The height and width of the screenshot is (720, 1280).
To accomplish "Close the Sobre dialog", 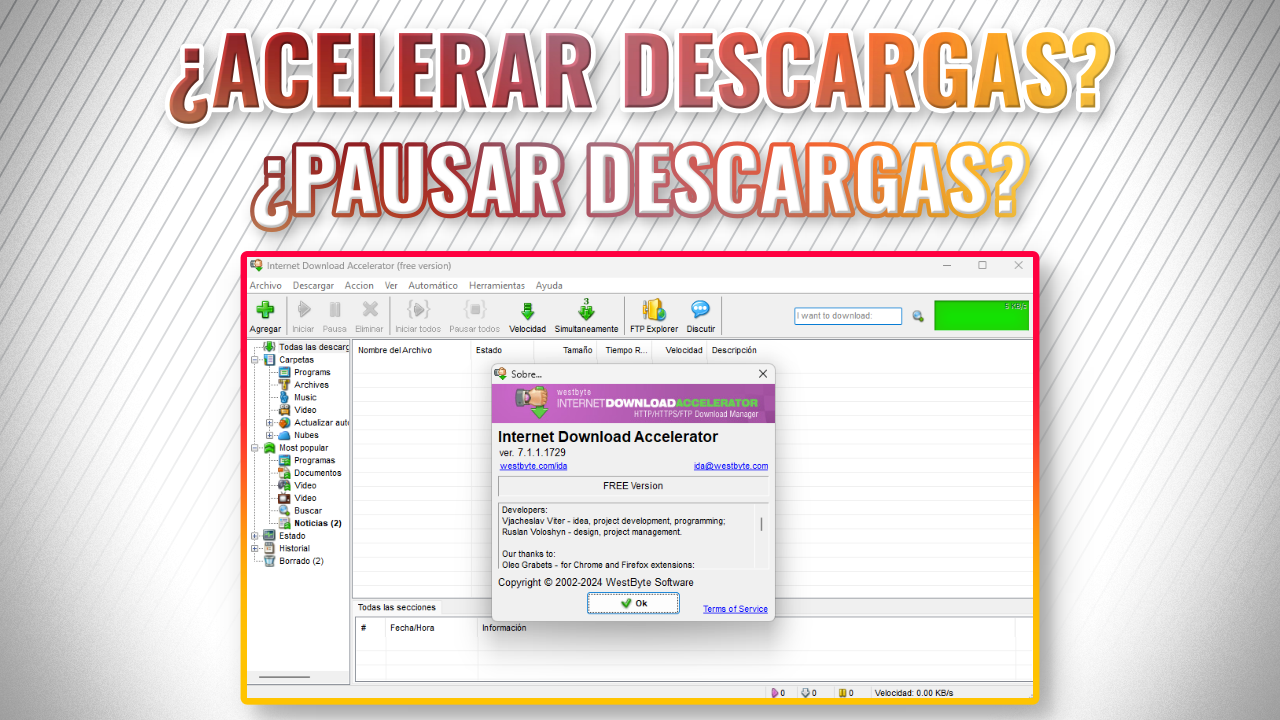I will click(x=763, y=374).
